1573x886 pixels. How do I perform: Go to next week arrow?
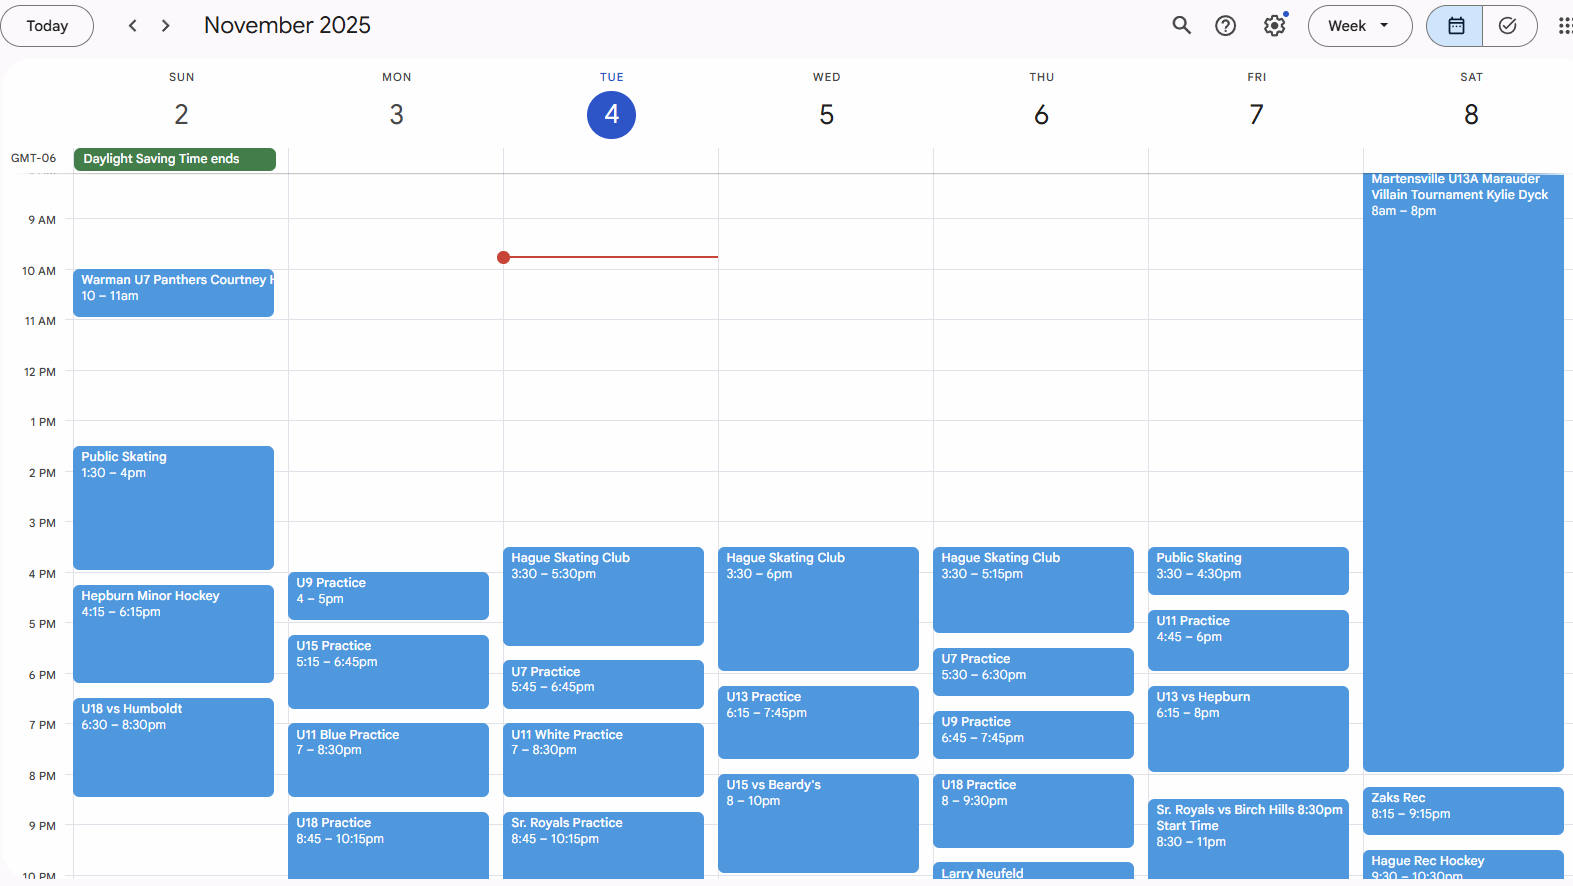(x=166, y=26)
